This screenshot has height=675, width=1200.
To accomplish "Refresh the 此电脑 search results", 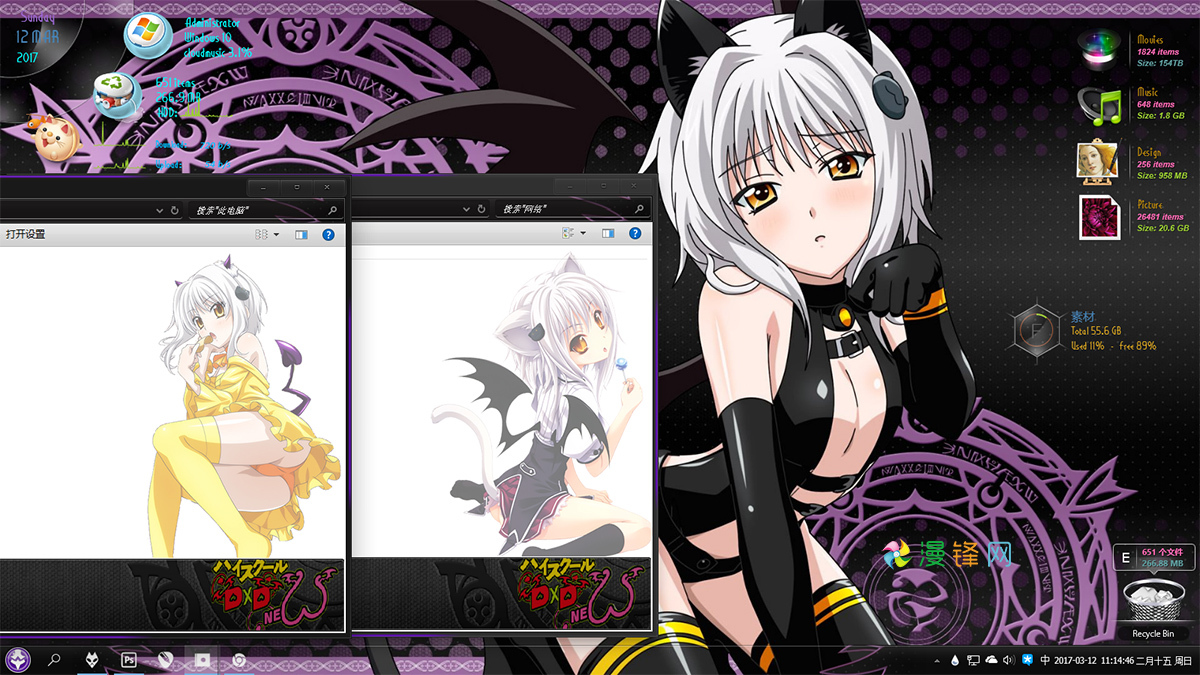I will [x=175, y=208].
